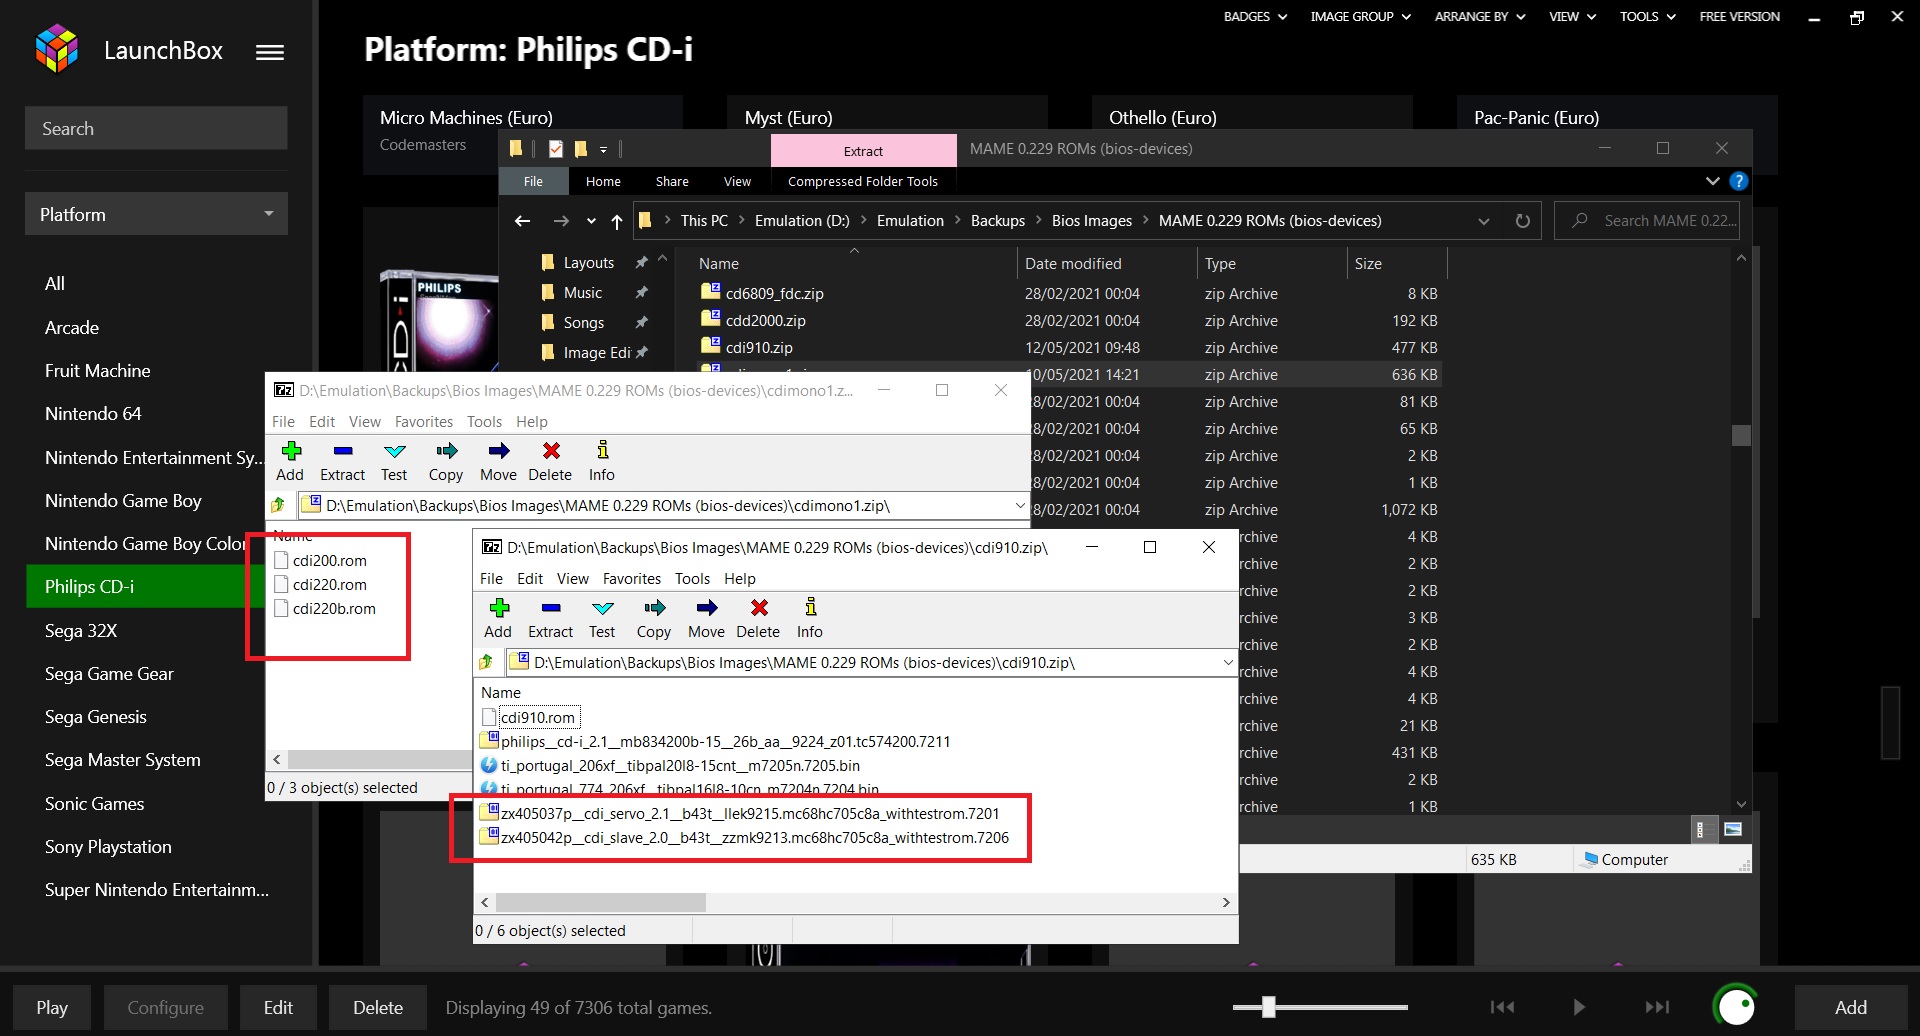The image size is (1920, 1036).
Task: Open the ARRANGE BY dropdown menu
Action: coord(1480,16)
